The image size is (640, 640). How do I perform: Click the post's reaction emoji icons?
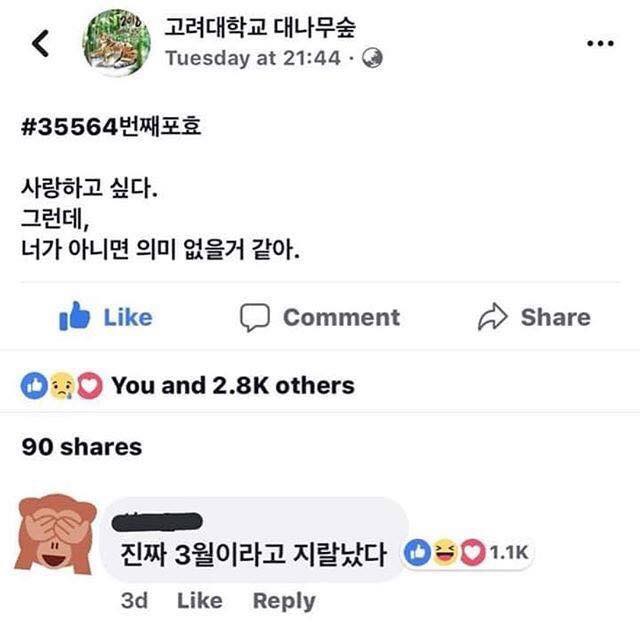tap(62, 385)
